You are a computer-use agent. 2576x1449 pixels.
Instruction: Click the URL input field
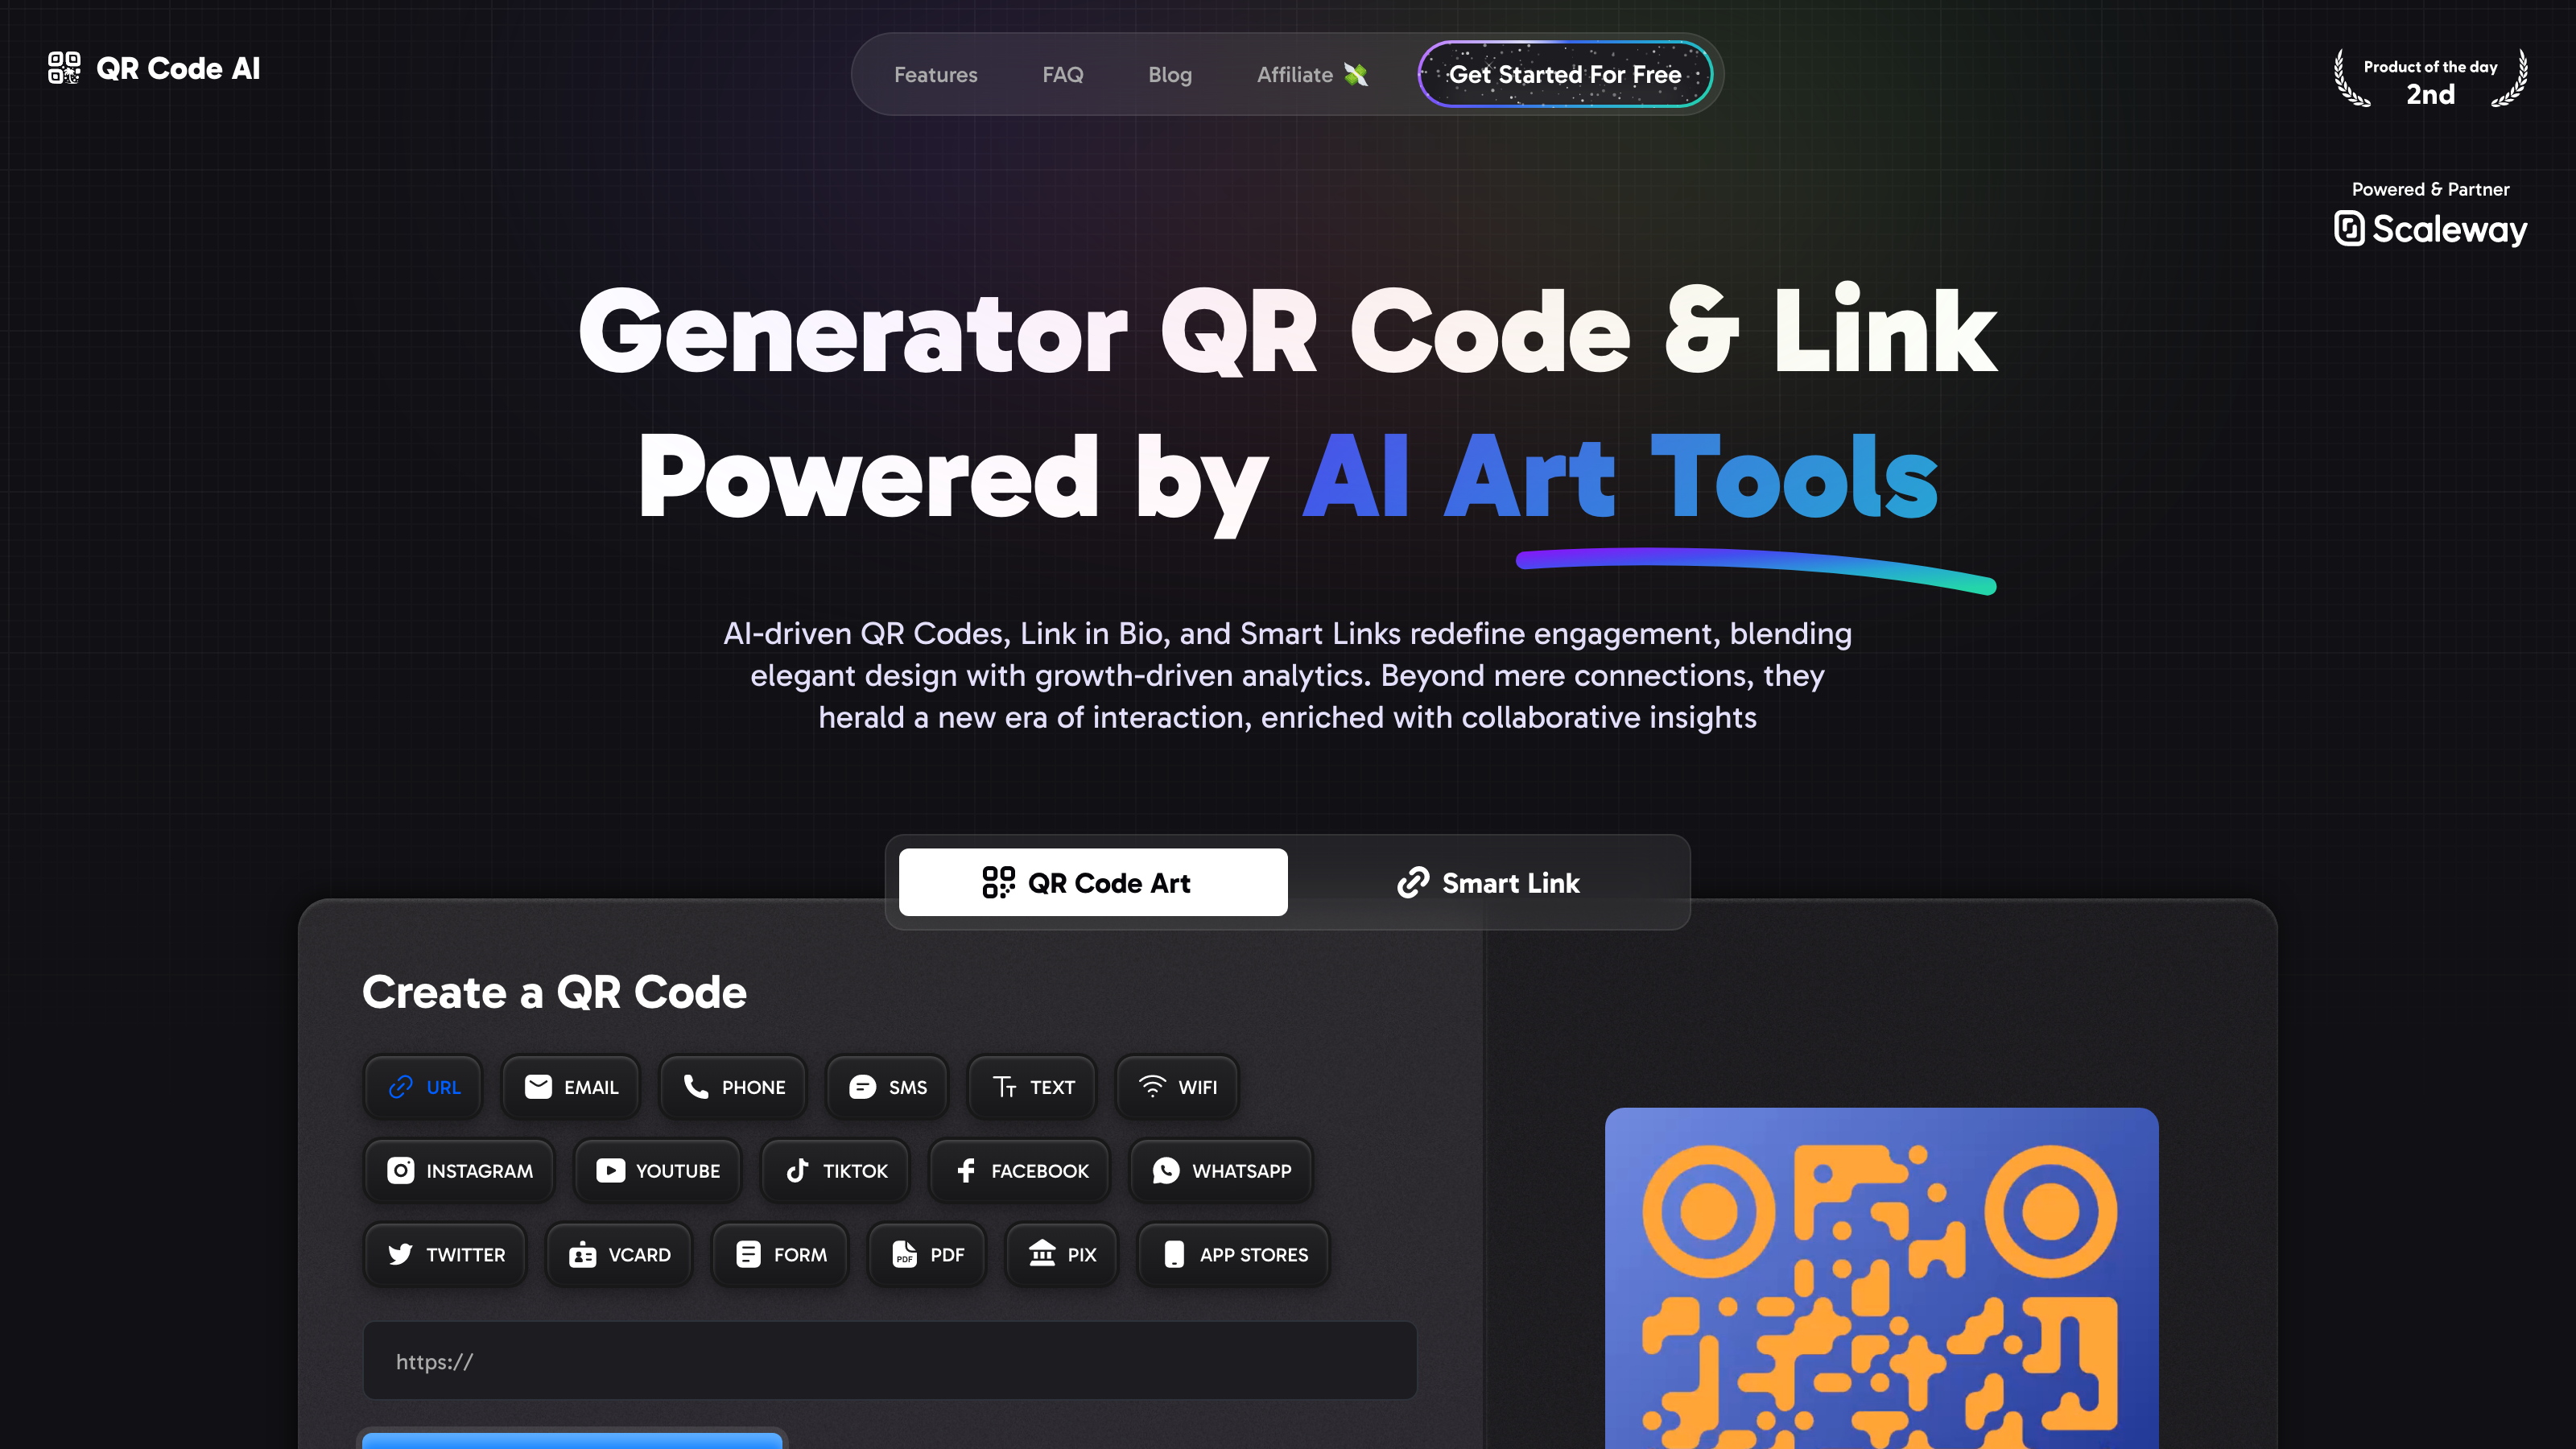[x=888, y=1360]
